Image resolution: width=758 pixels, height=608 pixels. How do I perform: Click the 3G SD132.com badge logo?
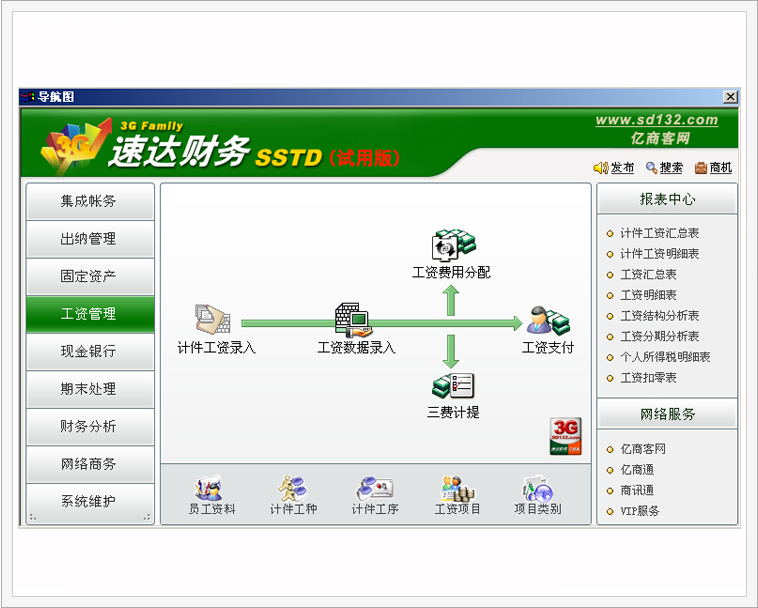tap(566, 436)
